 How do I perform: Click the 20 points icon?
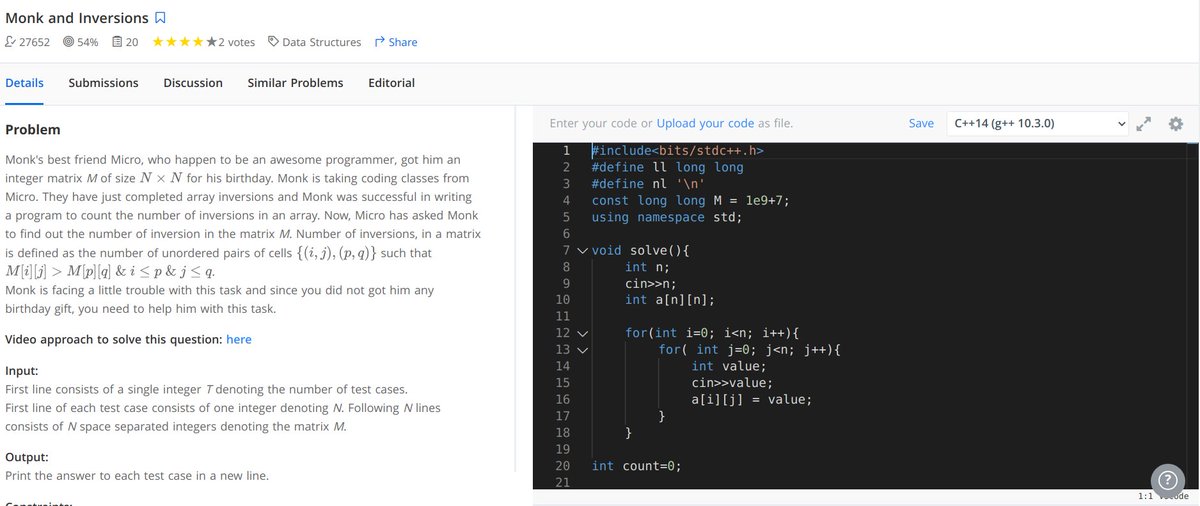117,42
